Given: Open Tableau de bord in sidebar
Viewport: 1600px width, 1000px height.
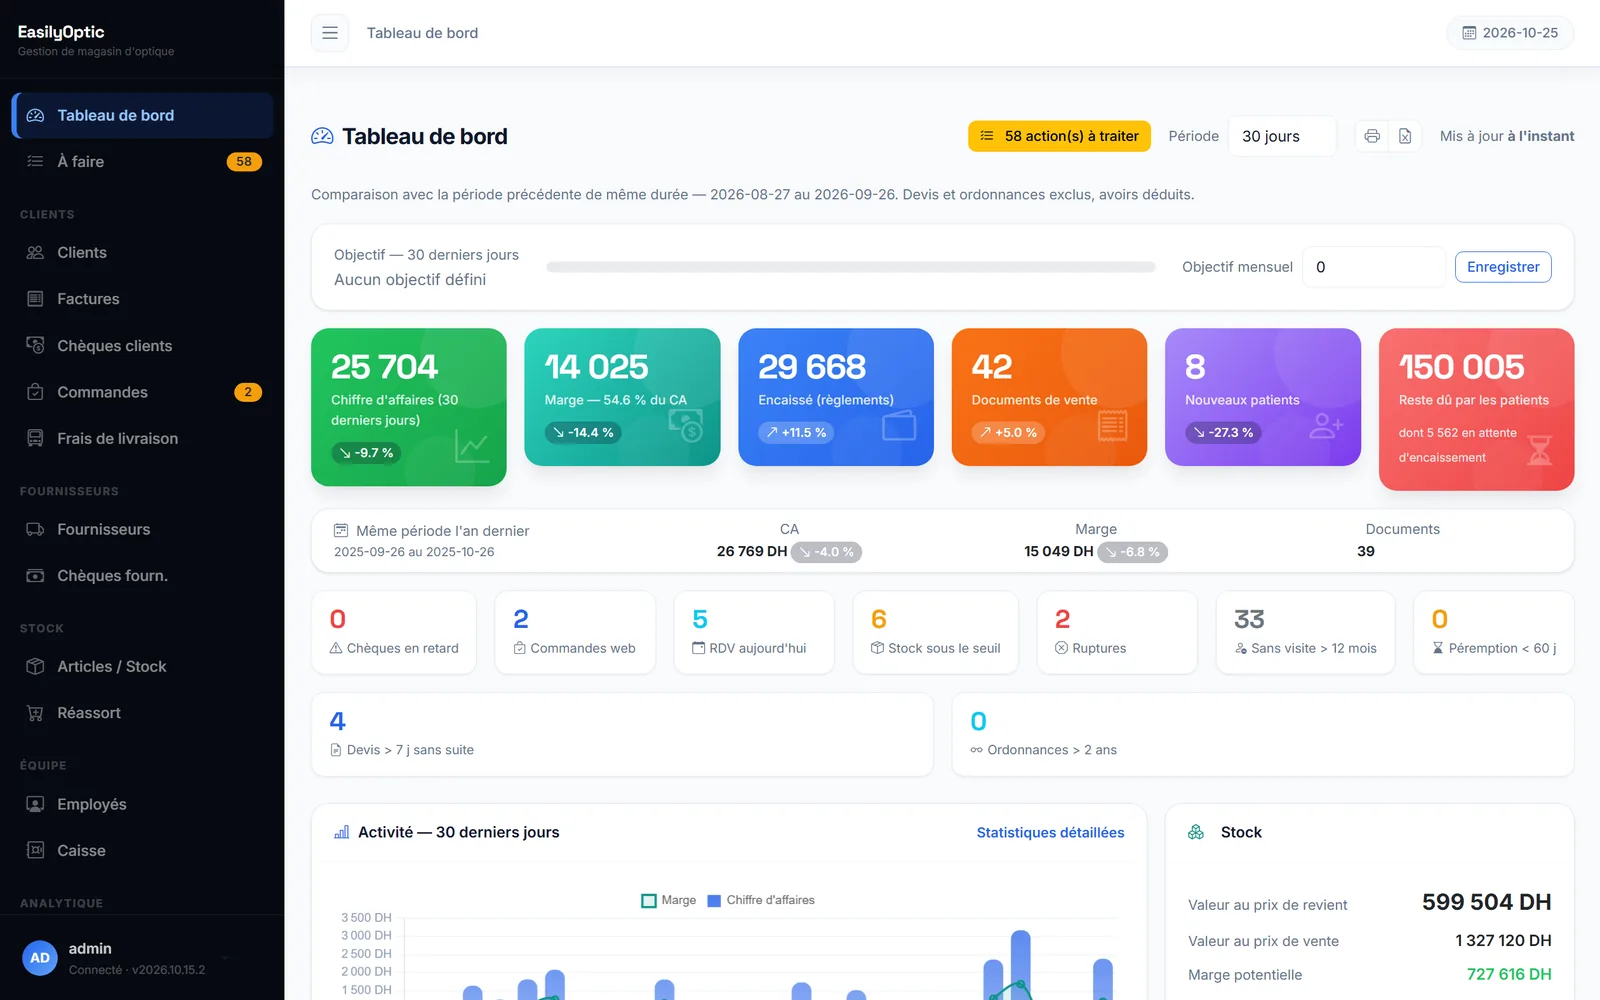Looking at the screenshot, I should (142, 115).
